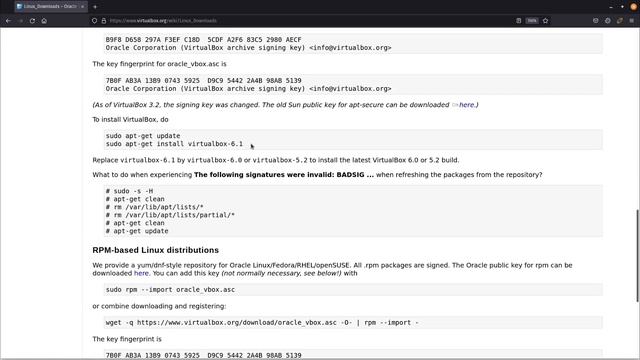This screenshot has height=360, width=640.
Task: Click 'The key fingerprint for oracle_vbox.asc is' text
Action: coord(159,64)
